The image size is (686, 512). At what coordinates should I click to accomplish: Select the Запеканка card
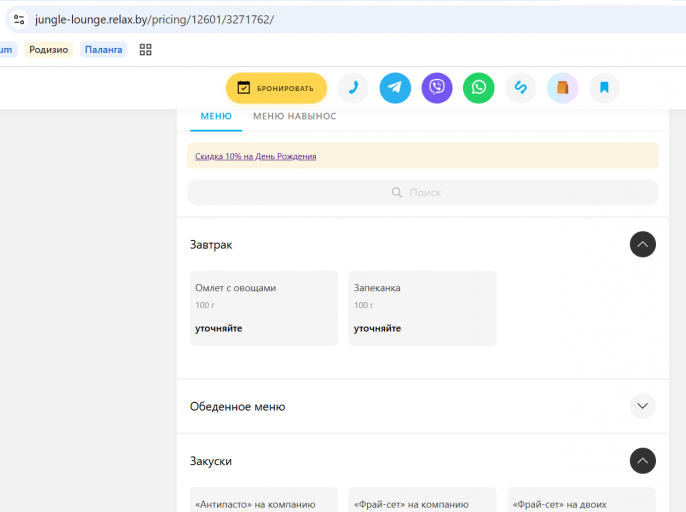coord(422,308)
